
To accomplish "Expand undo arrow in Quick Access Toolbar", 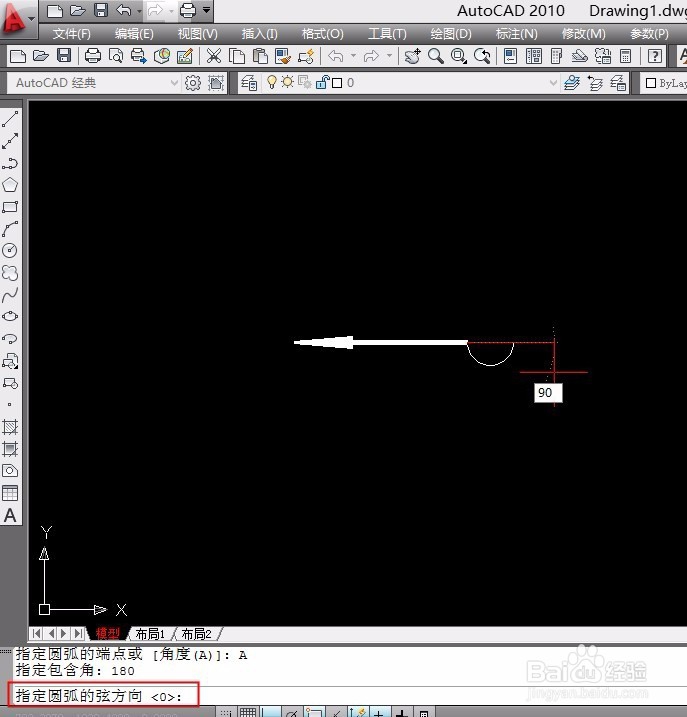I will [x=139, y=10].
